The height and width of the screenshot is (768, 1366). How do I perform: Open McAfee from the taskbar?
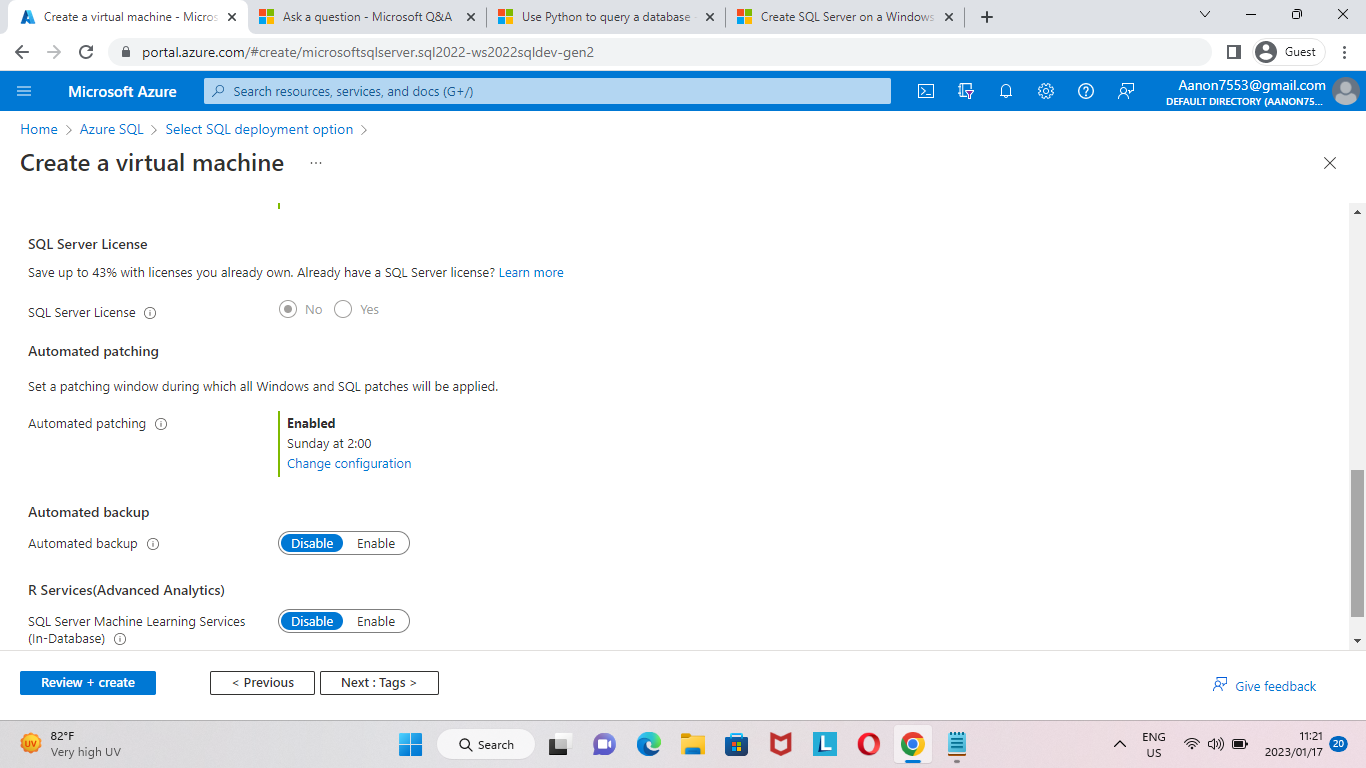[781, 744]
